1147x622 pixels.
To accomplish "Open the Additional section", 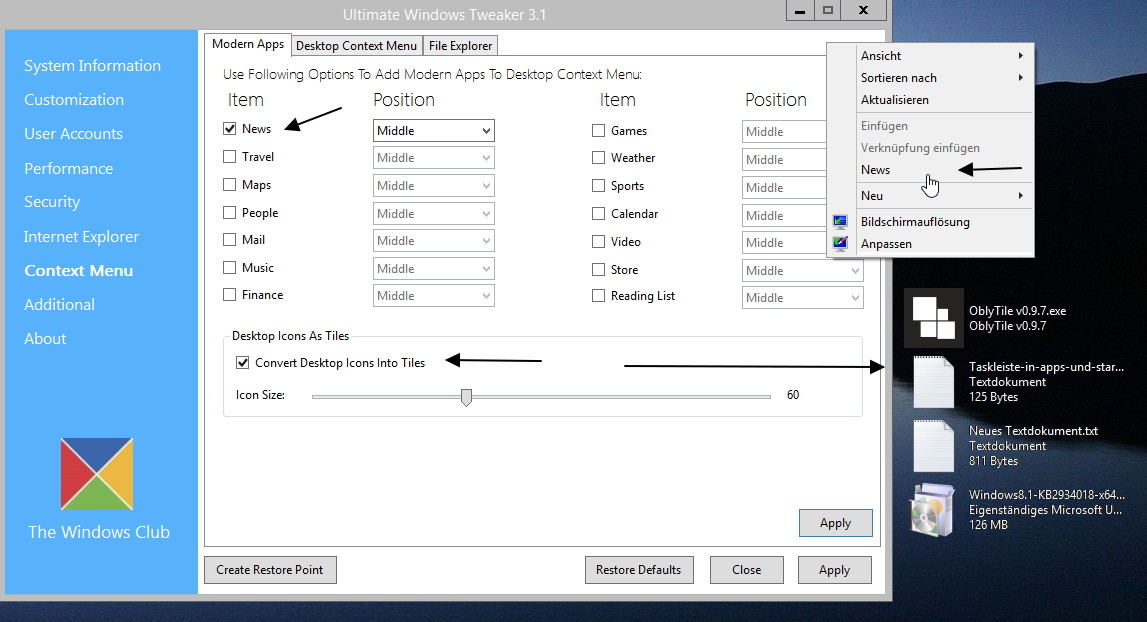I will click(x=59, y=304).
